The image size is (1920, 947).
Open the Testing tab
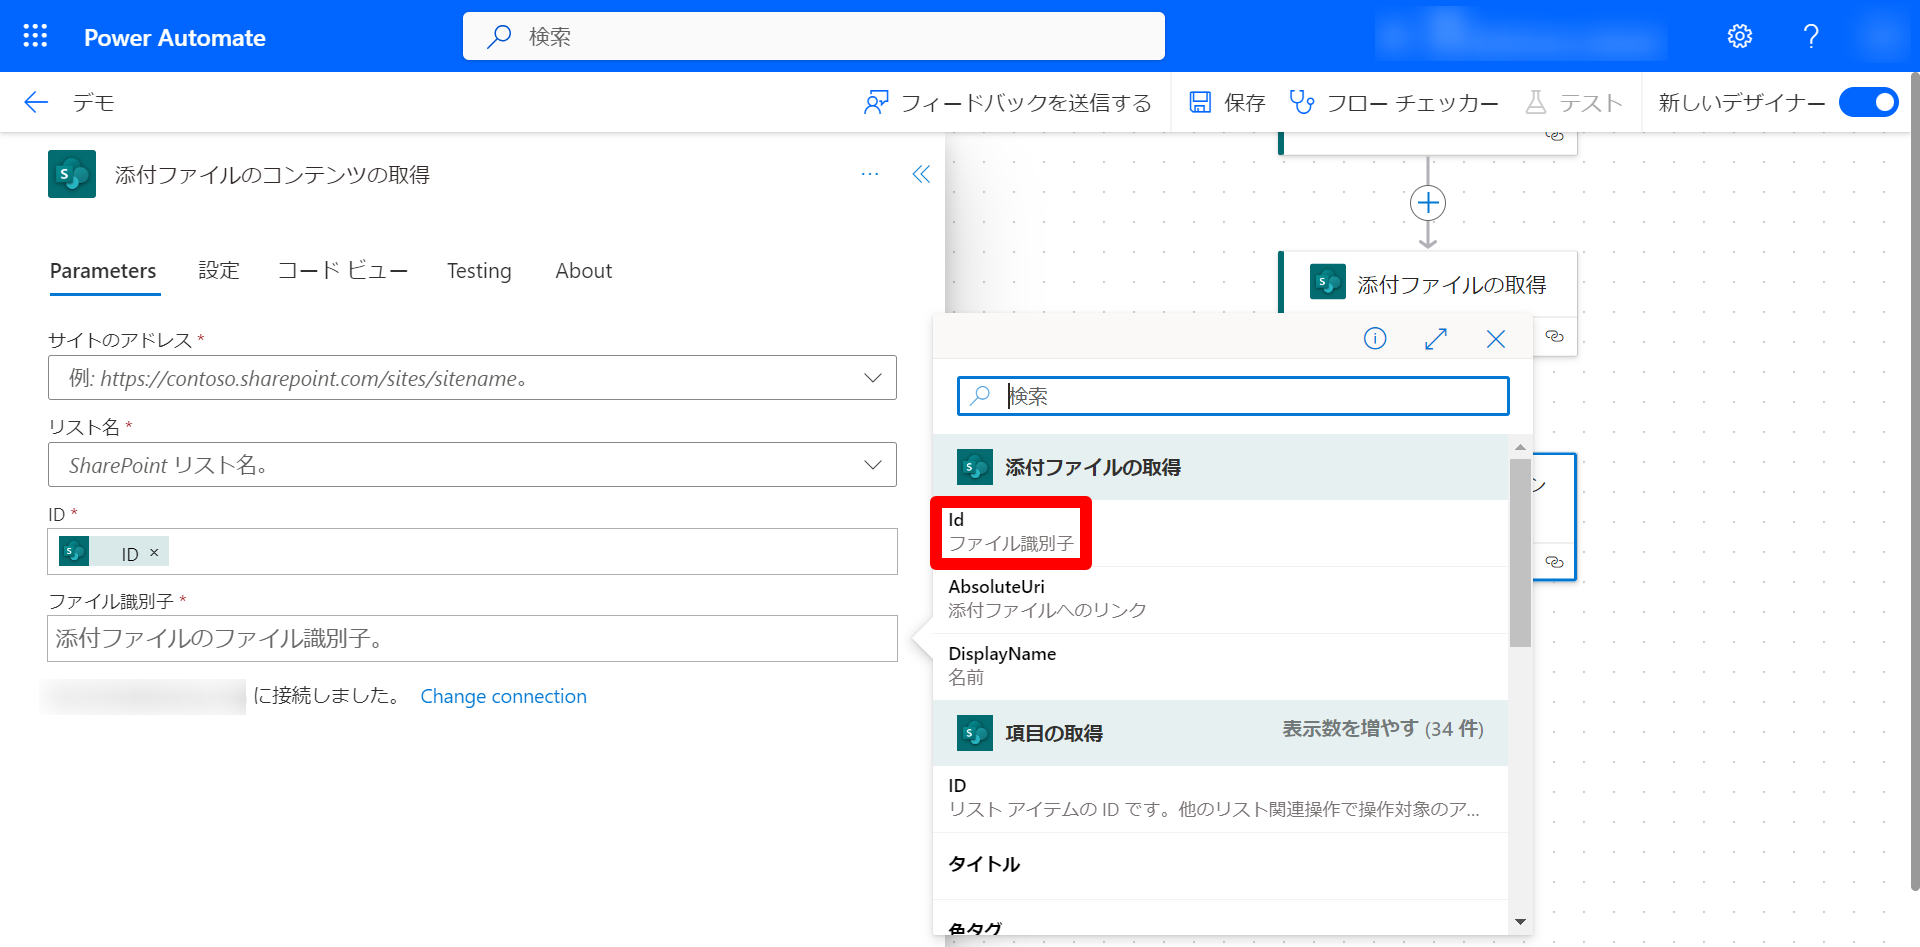(479, 270)
